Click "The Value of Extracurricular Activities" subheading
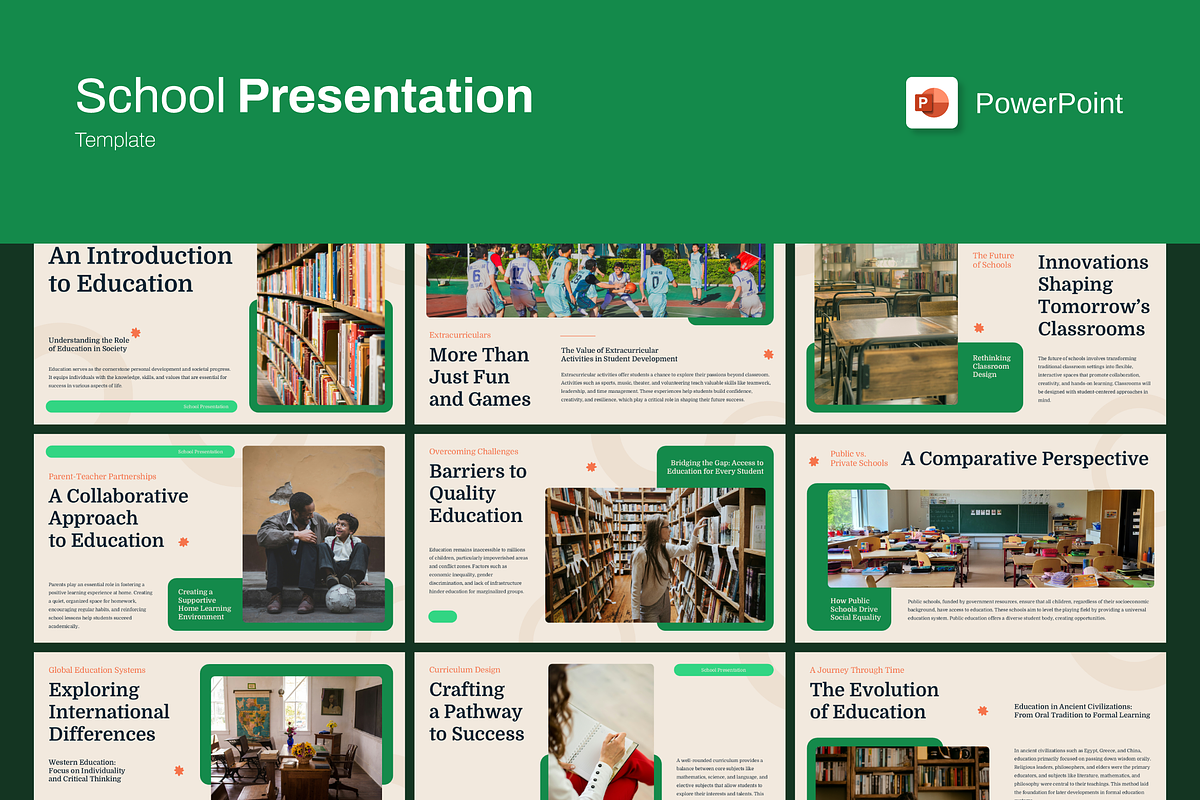Image resolution: width=1200 pixels, height=800 pixels. tap(619, 354)
